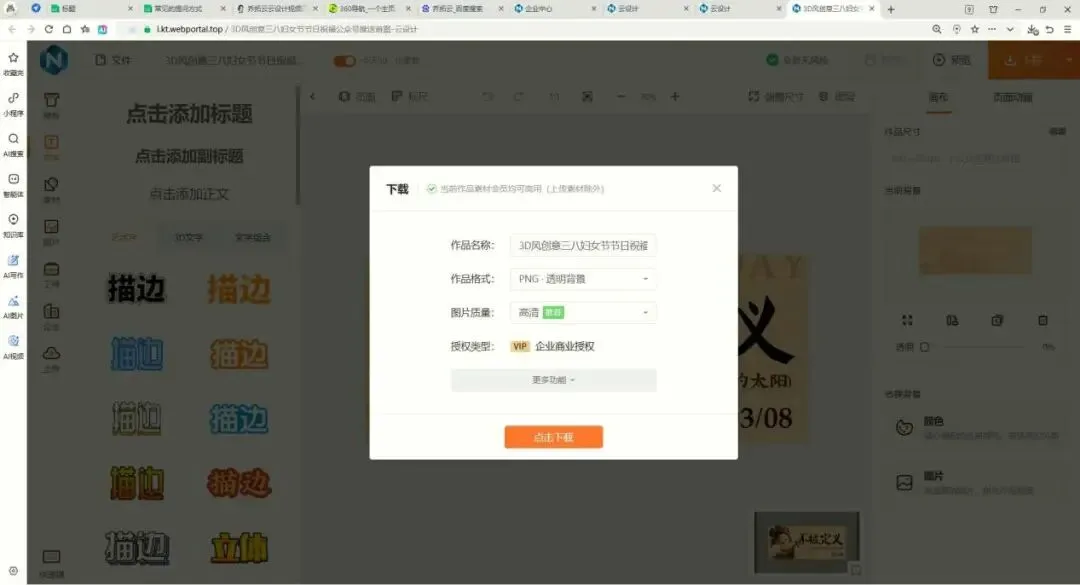
Task: Expand 更多功能 options
Action: [x=553, y=380]
